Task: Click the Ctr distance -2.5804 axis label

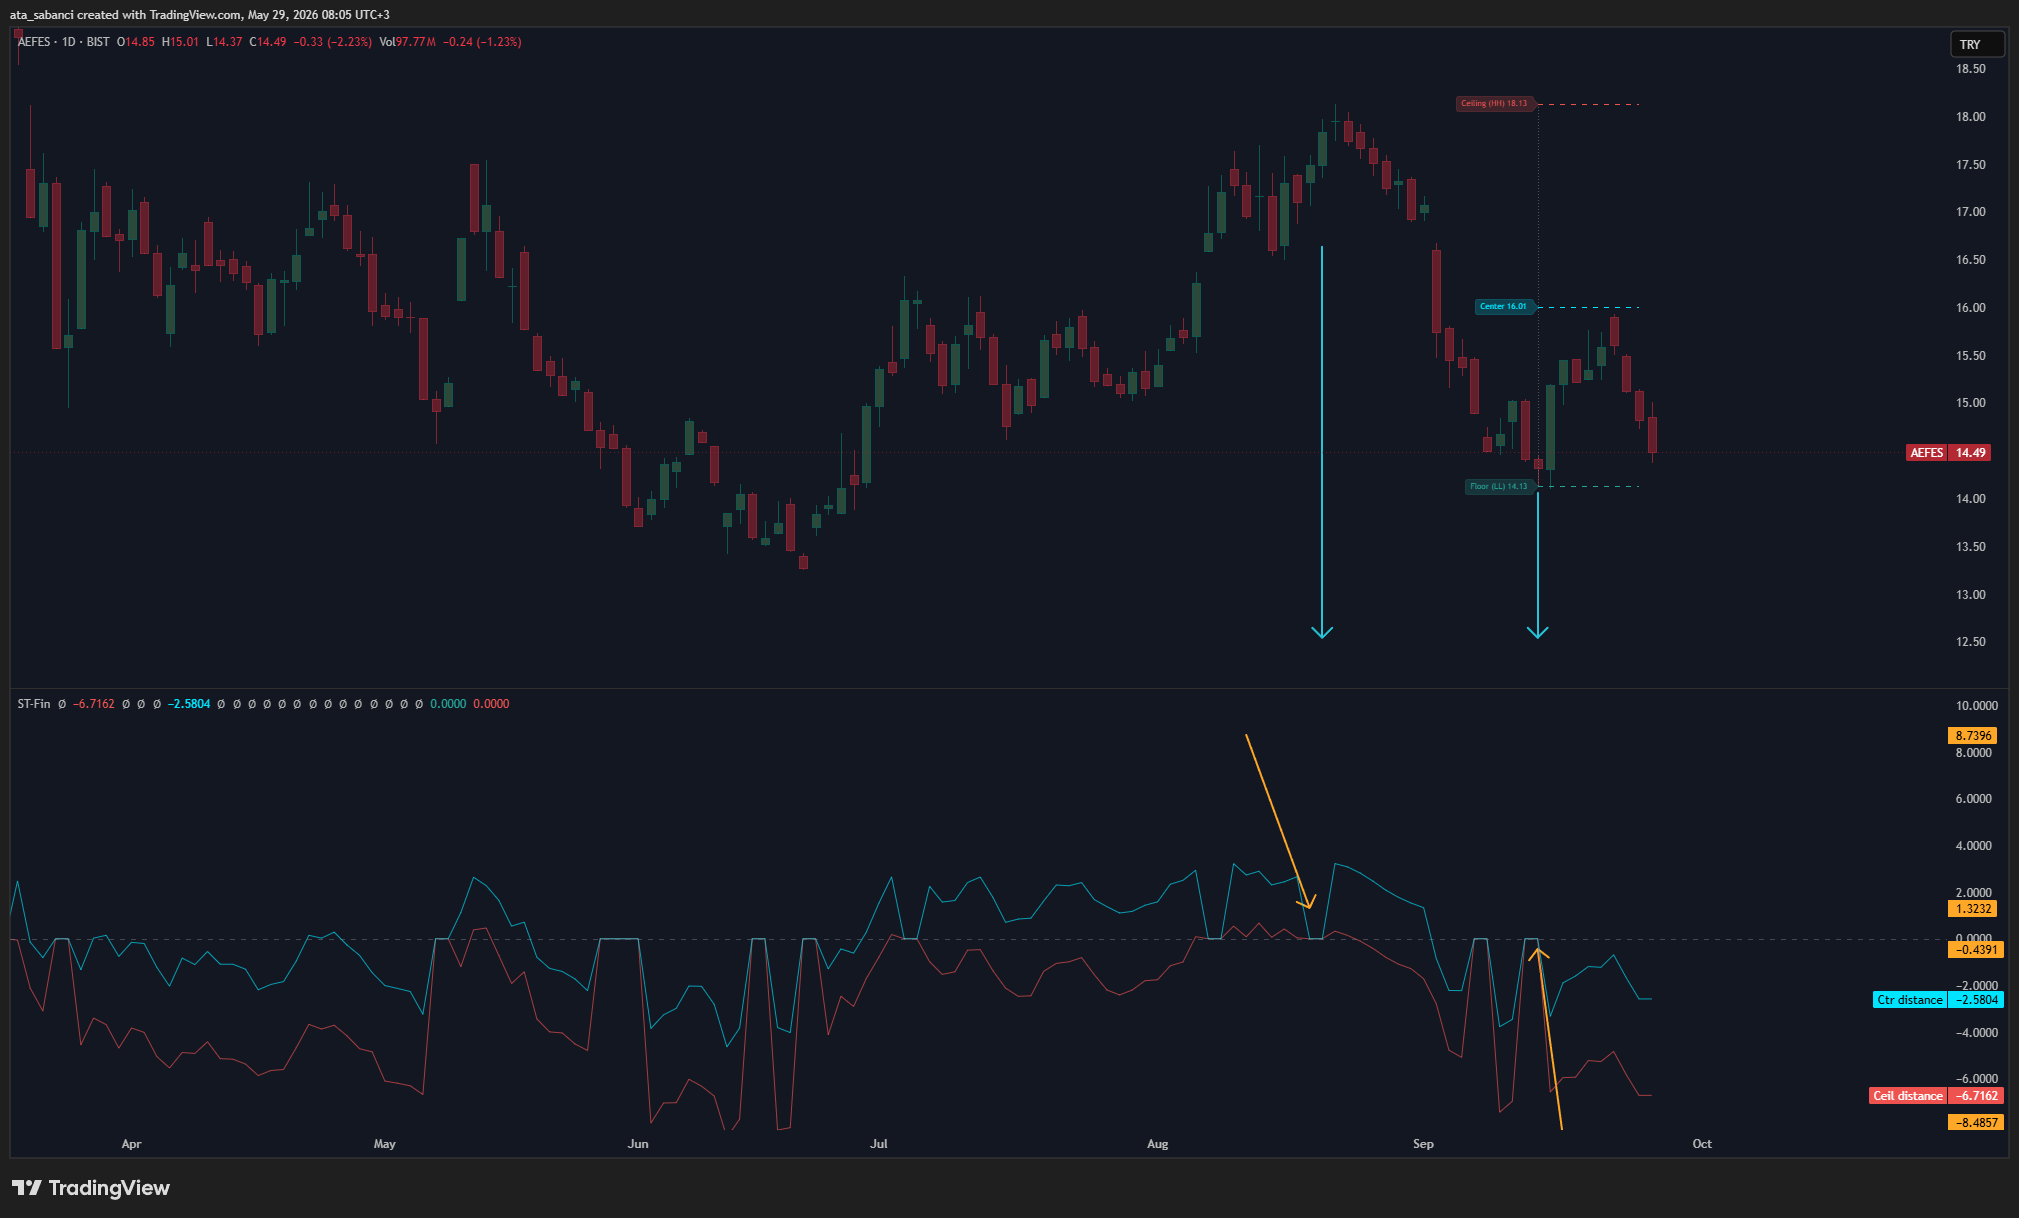Action: [1938, 1000]
